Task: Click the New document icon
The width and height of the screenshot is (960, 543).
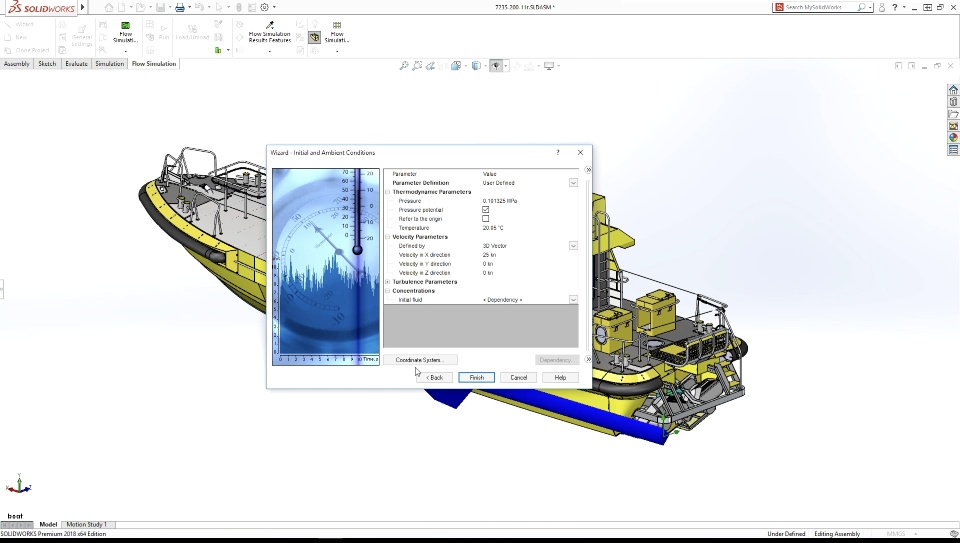Action: point(122,7)
